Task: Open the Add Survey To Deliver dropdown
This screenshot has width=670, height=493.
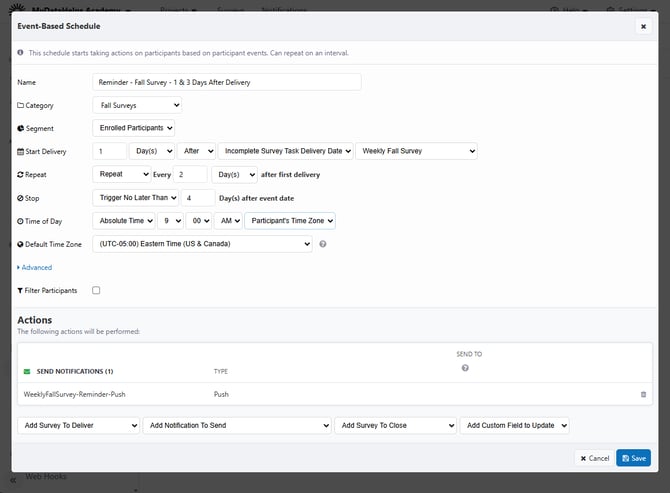Action: 79,425
